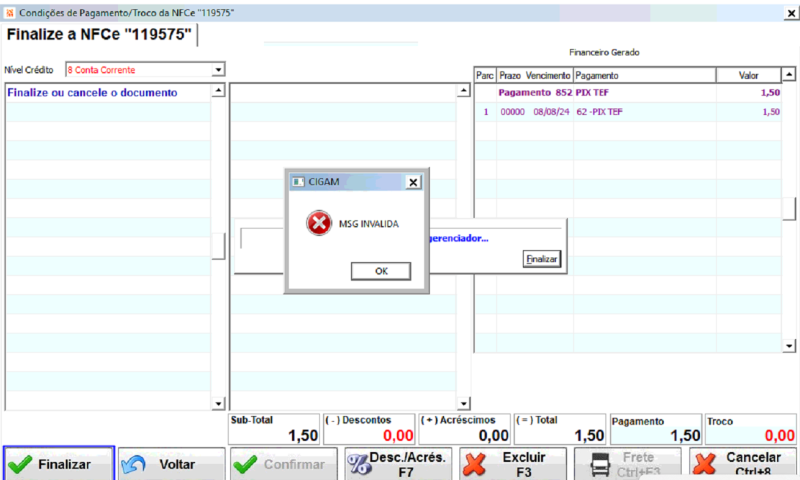Click scroll down arrow of Financeiro Gerado
This screenshot has width=800, height=480.
pos(789,346)
